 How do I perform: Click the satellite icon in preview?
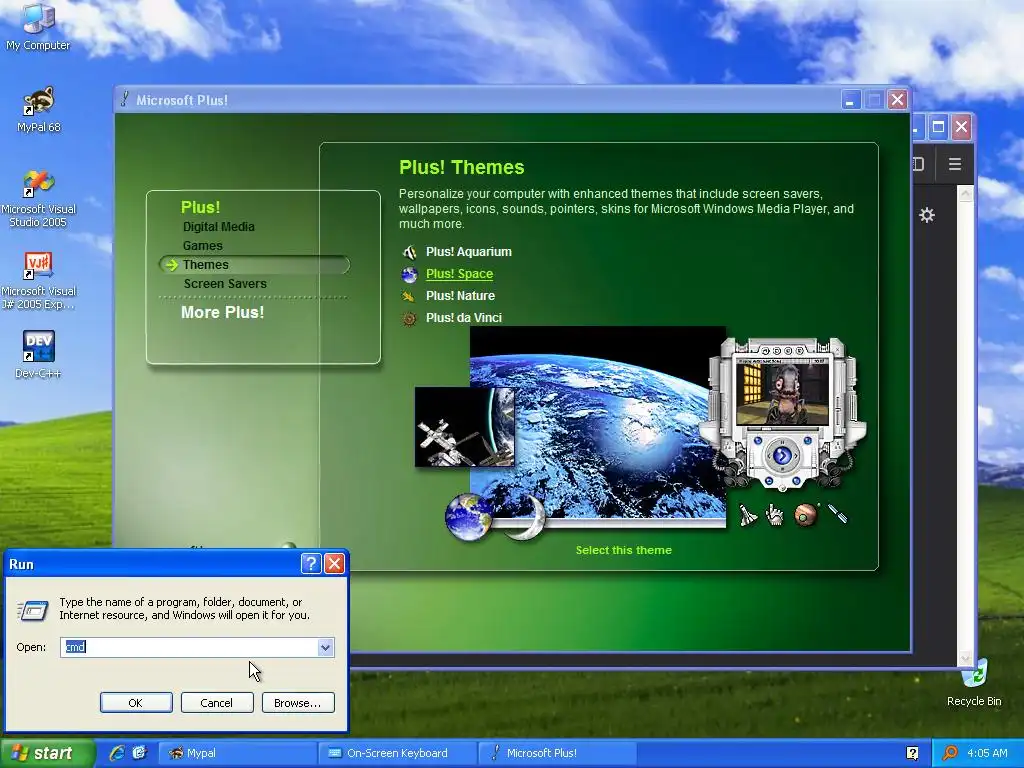pyautogui.click(x=837, y=513)
